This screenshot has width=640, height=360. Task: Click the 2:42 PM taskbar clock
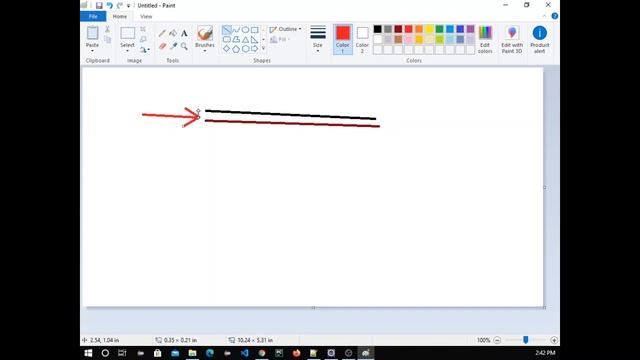point(545,353)
